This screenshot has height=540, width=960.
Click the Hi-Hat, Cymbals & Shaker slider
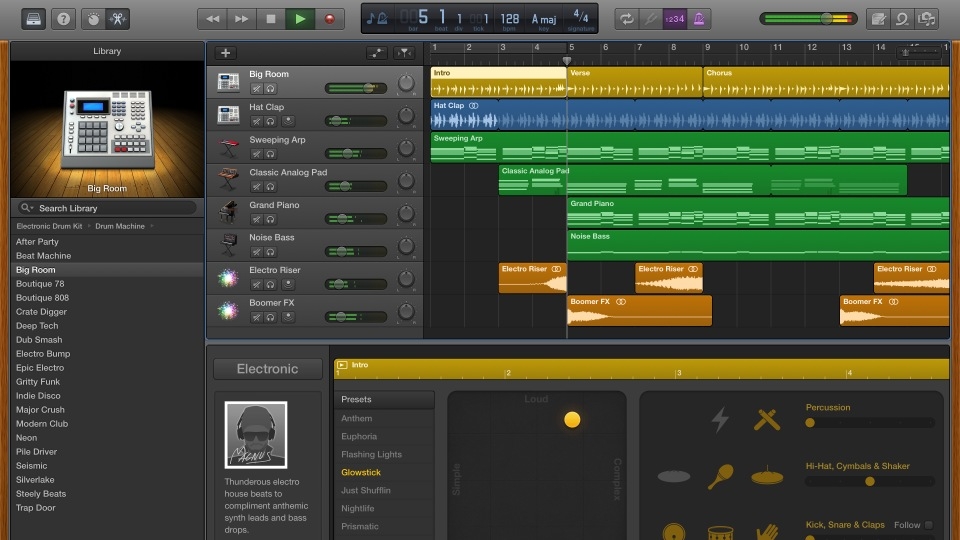click(x=870, y=481)
